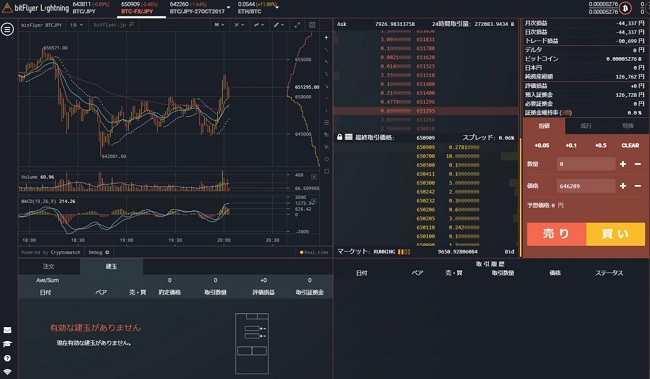This screenshot has height=379, width=650.
Task: Open the 1m chart interval dropdown
Action: coord(76,25)
